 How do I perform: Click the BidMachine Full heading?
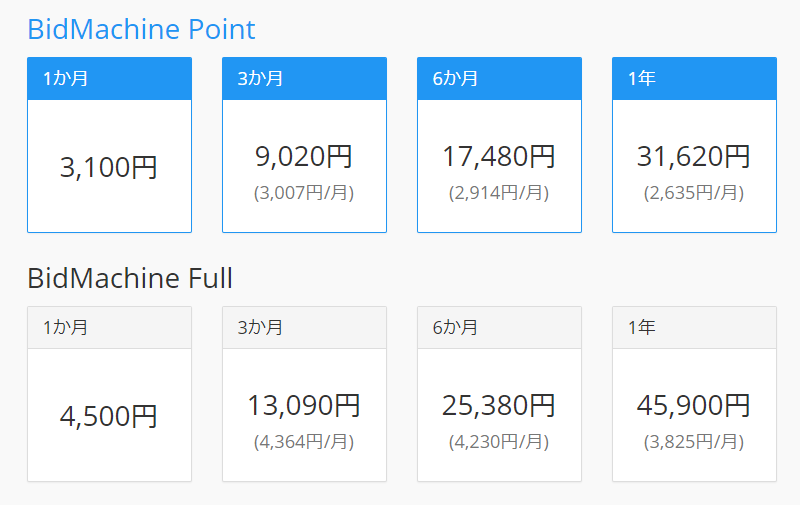tap(130, 277)
